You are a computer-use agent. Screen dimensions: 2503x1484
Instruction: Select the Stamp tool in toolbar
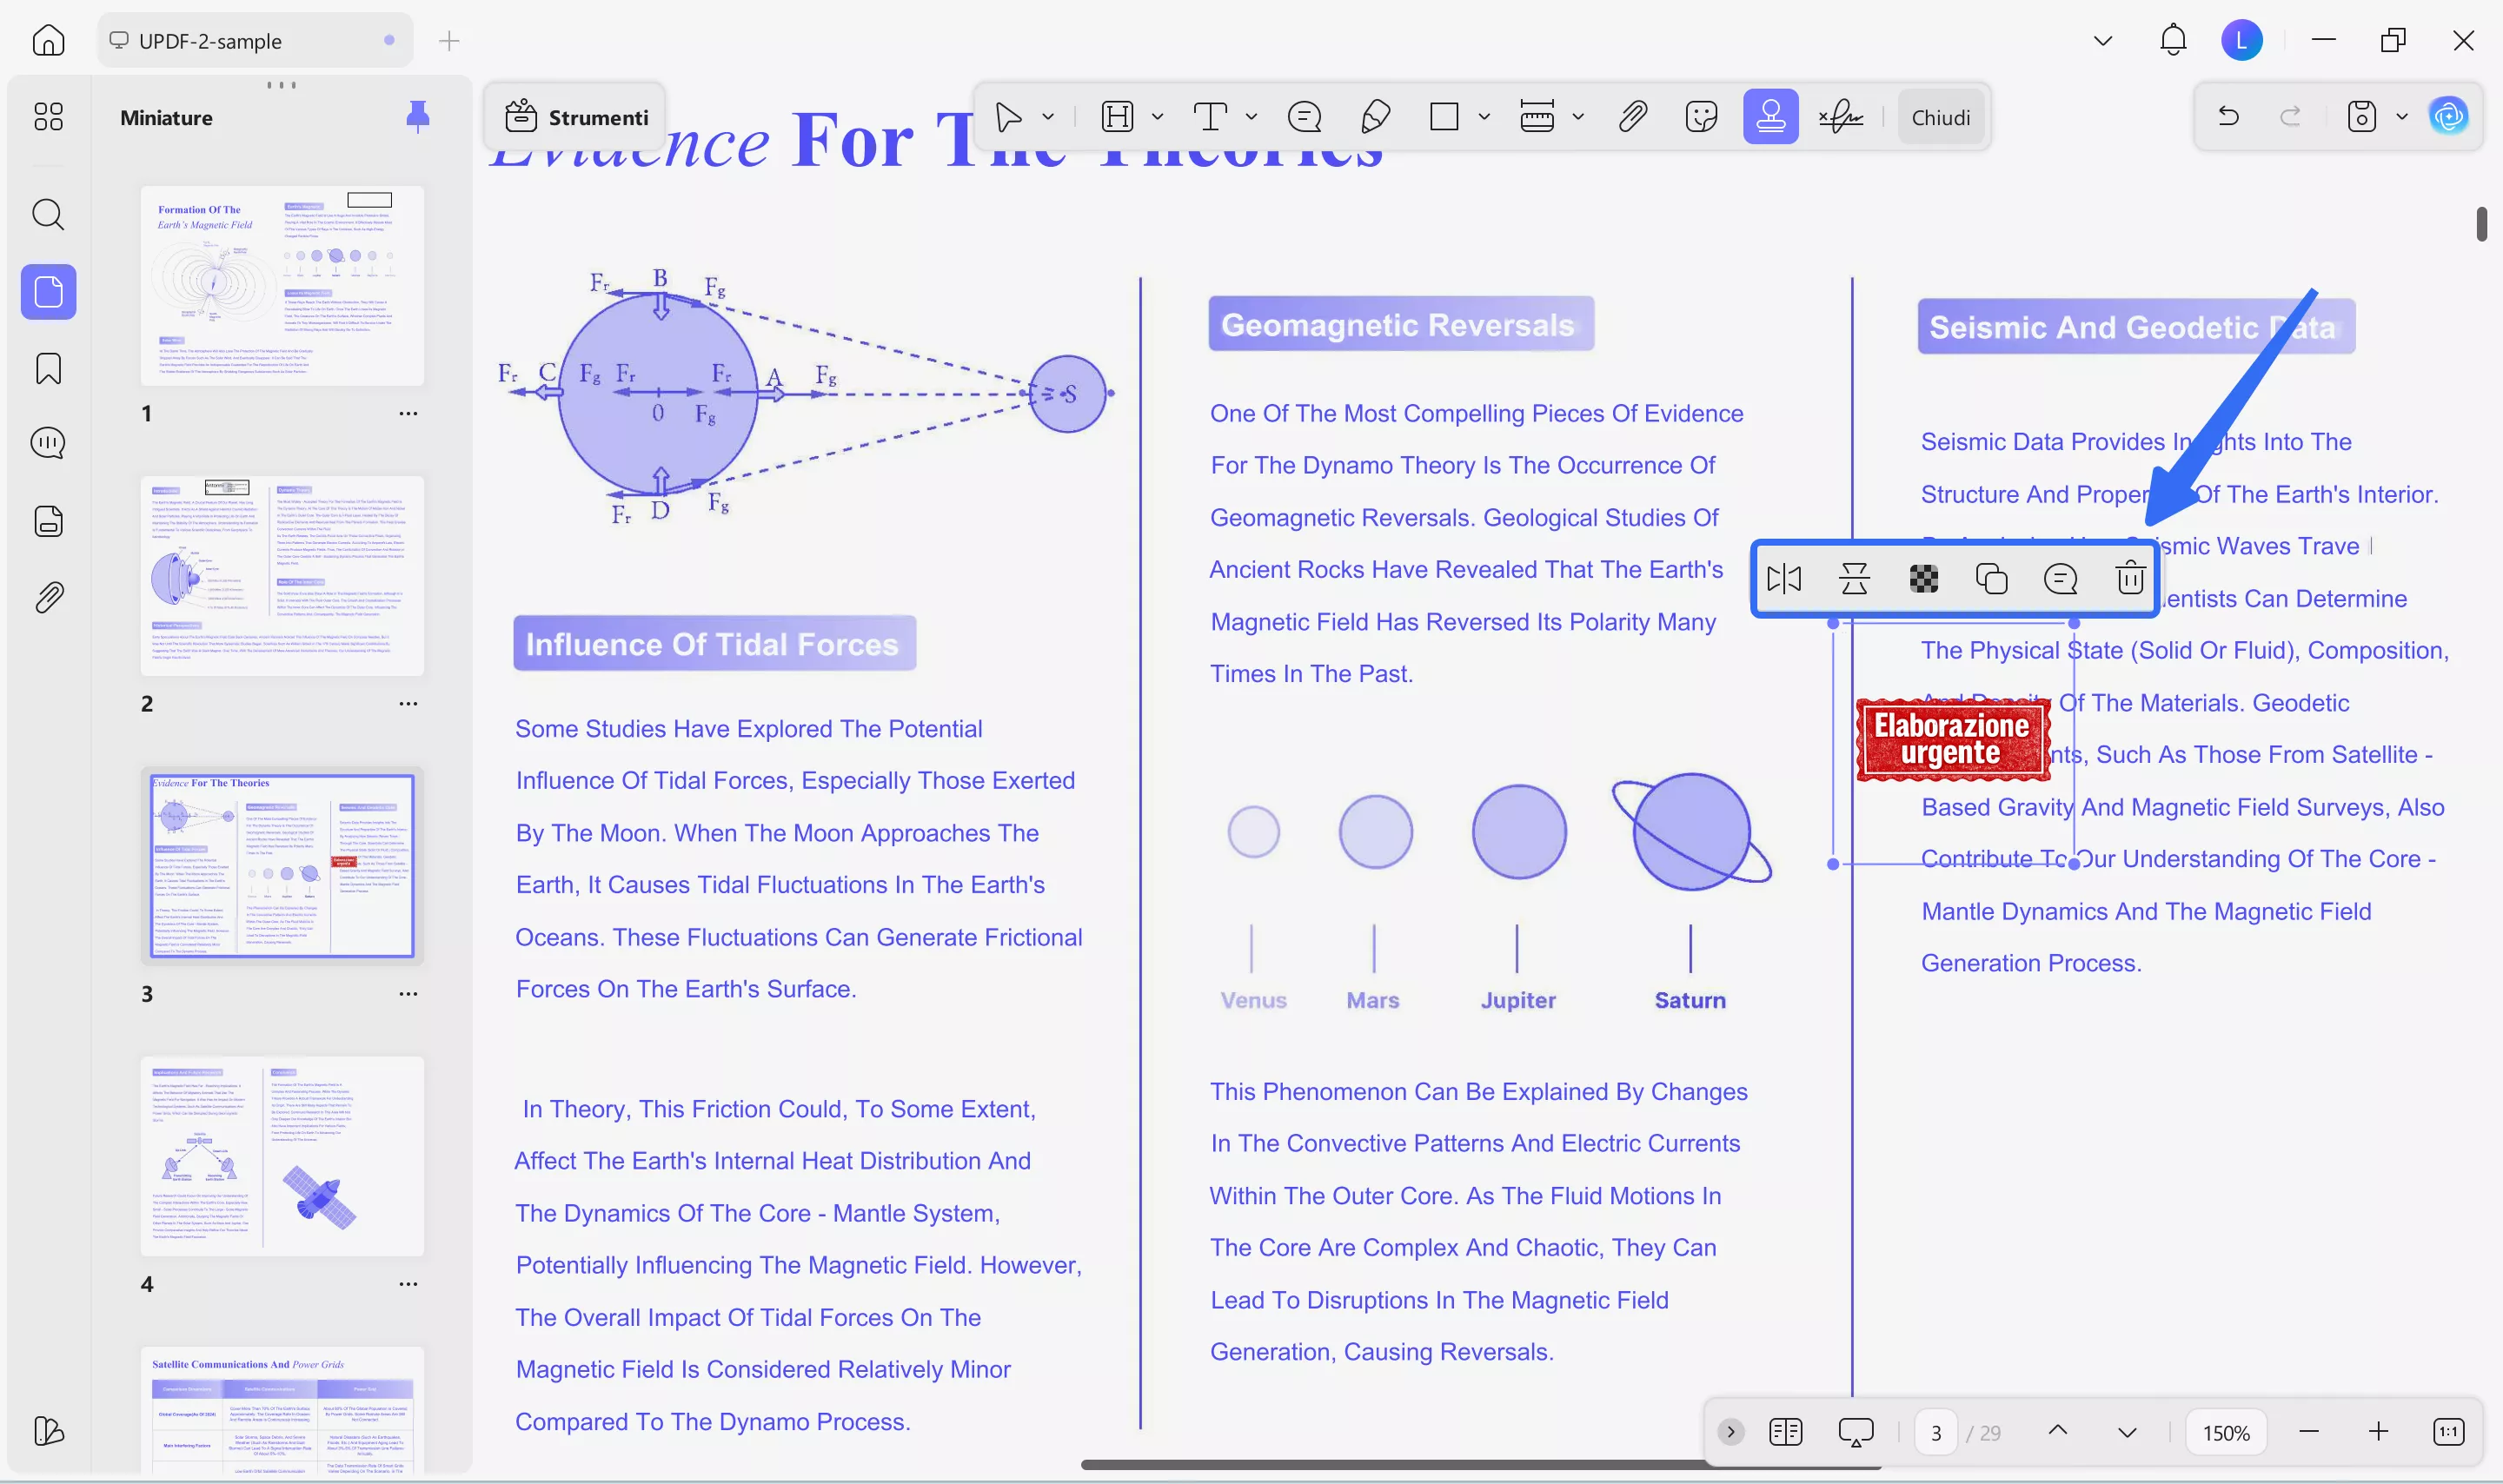(x=1769, y=117)
